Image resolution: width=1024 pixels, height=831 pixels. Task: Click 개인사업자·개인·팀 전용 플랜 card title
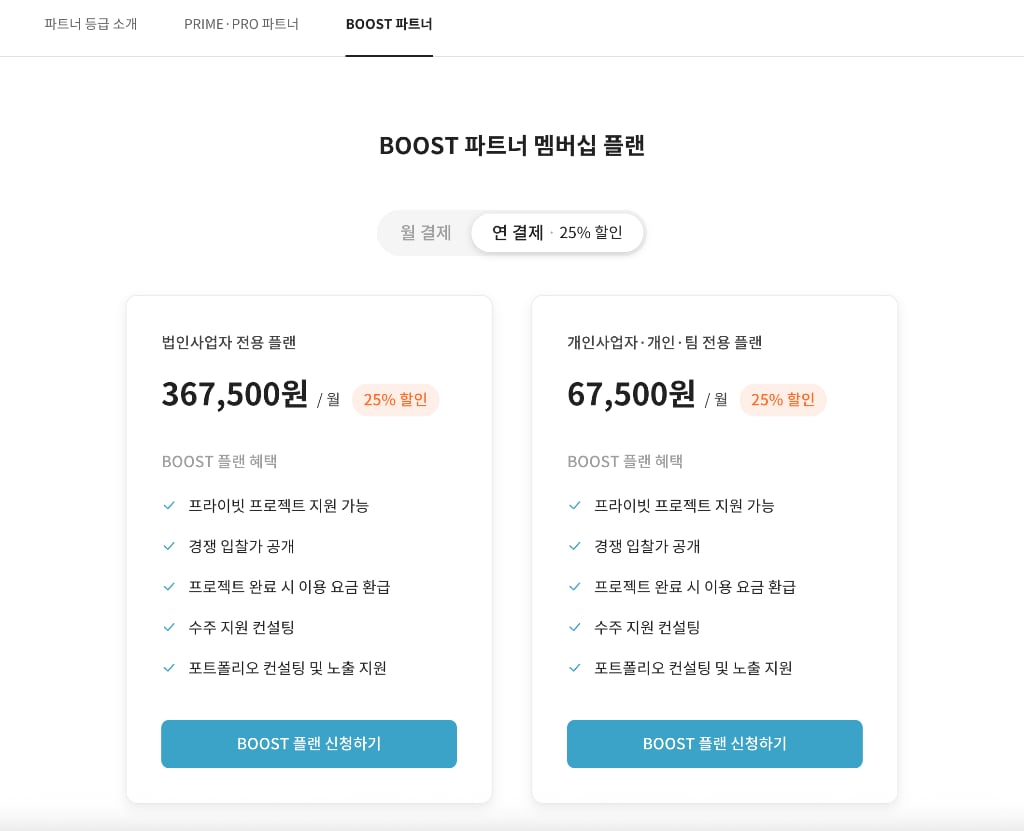tap(665, 342)
